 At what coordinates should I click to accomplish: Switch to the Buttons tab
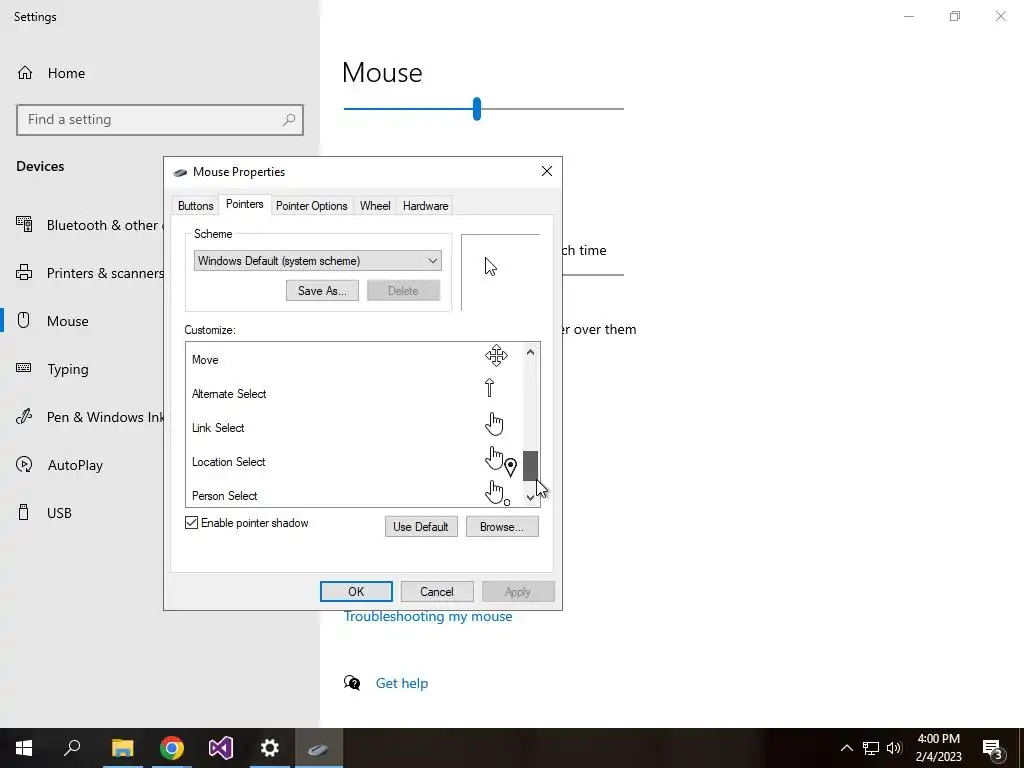(195, 206)
